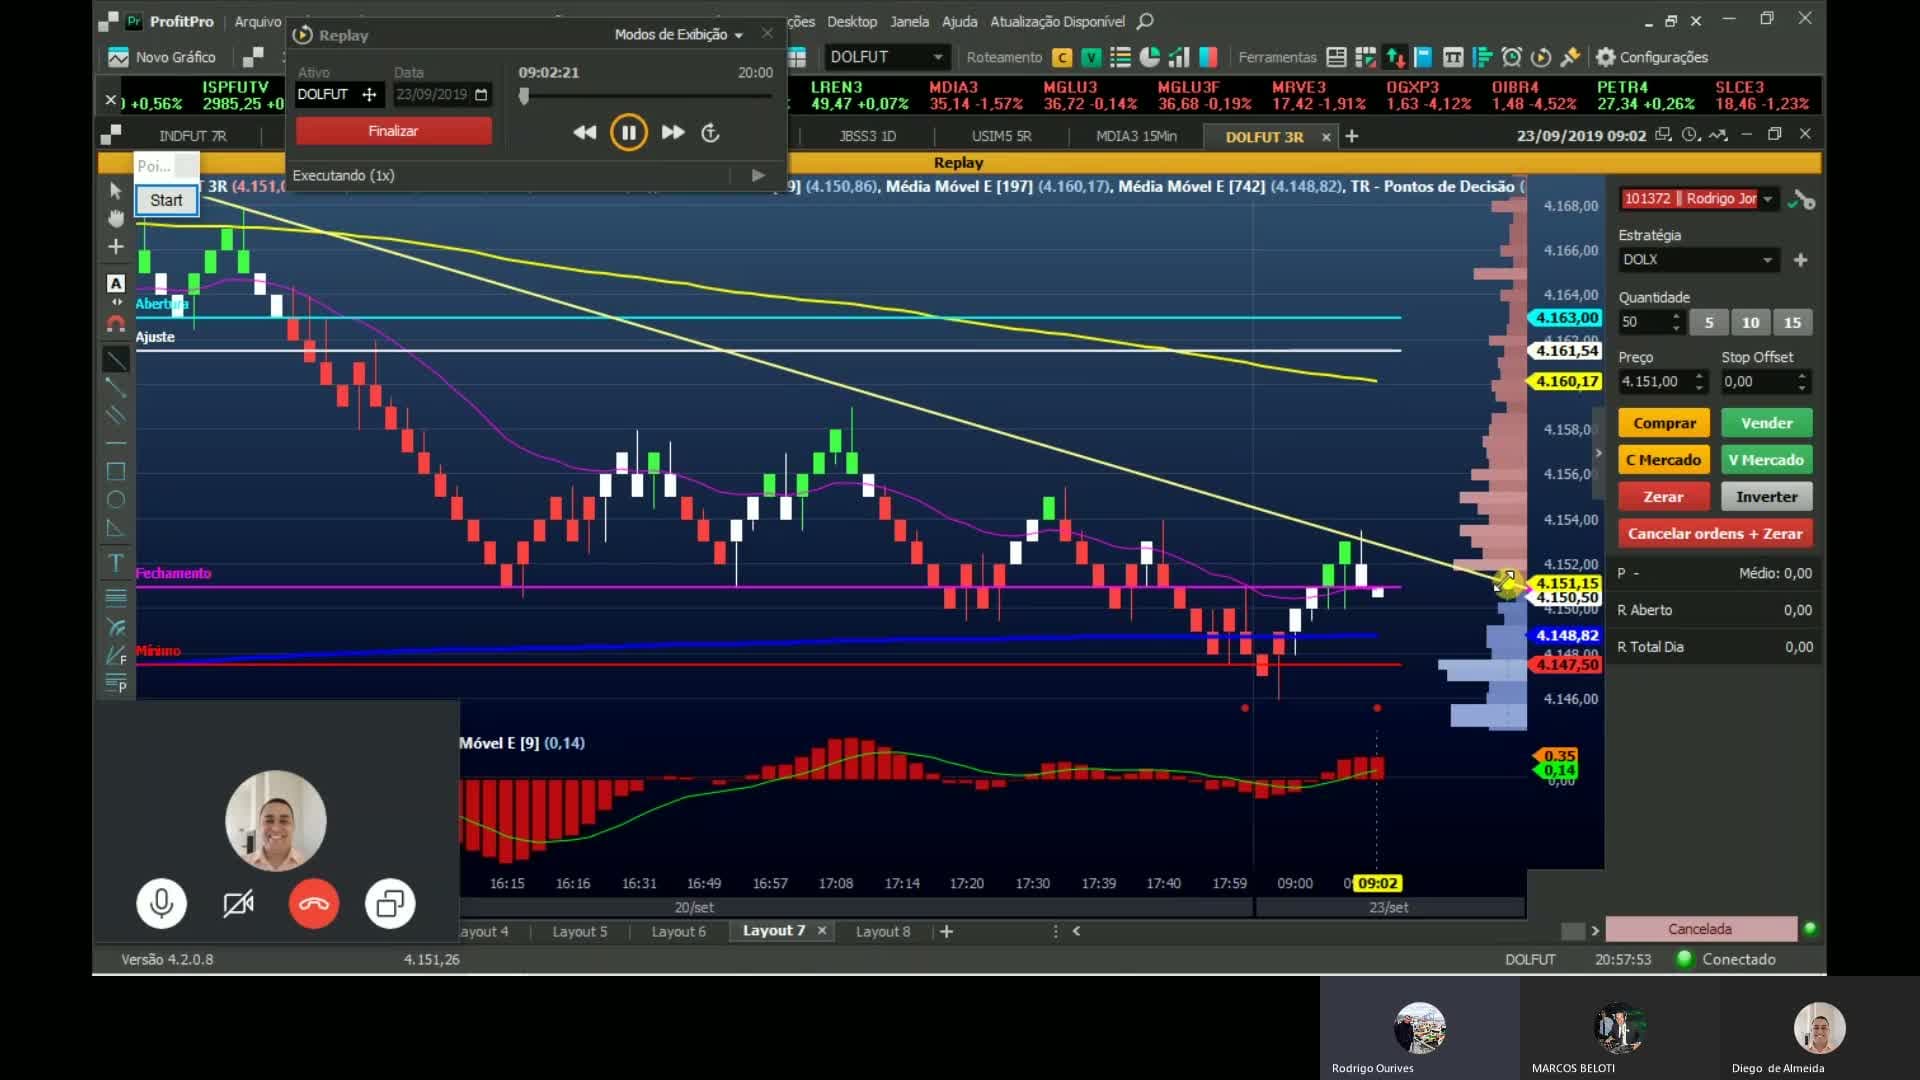Click the Stop Offset field

pos(1758,382)
